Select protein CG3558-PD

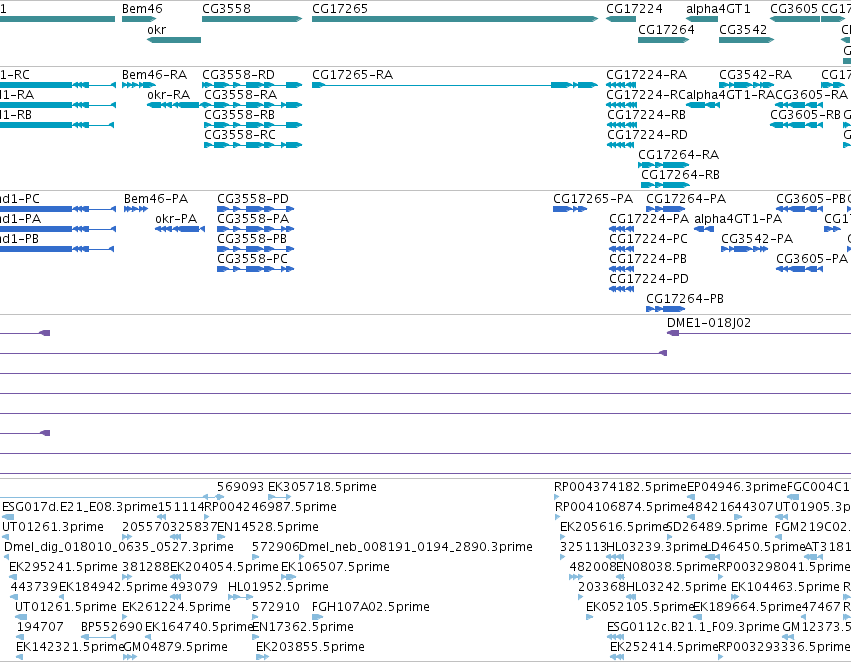(x=256, y=209)
